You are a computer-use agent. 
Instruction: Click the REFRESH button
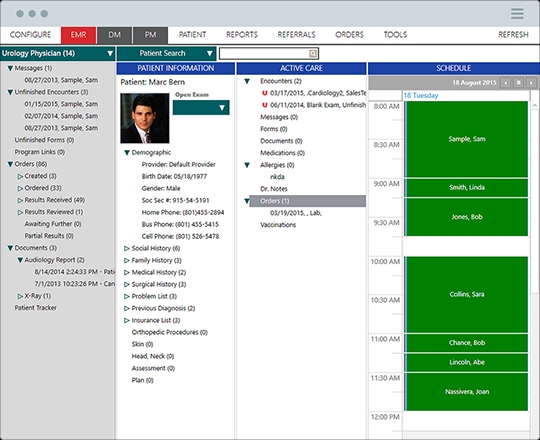(513, 35)
